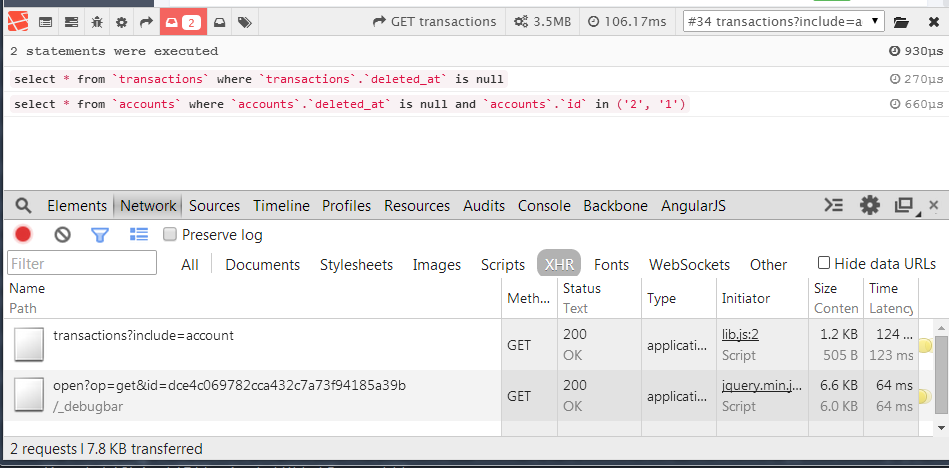Switch to the Console tab
The height and width of the screenshot is (468, 949).
coord(544,205)
